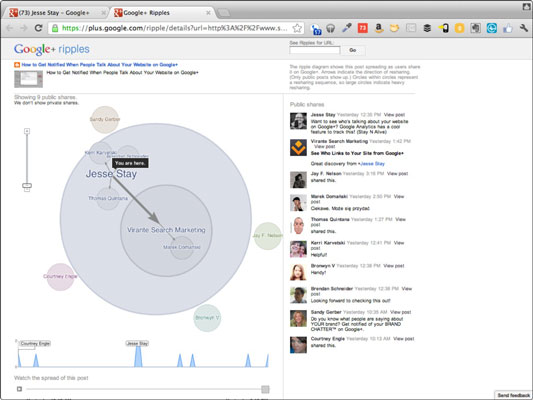
Task: Zoom out with the minus below ripple slider
Action: click(x=27, y=190)
